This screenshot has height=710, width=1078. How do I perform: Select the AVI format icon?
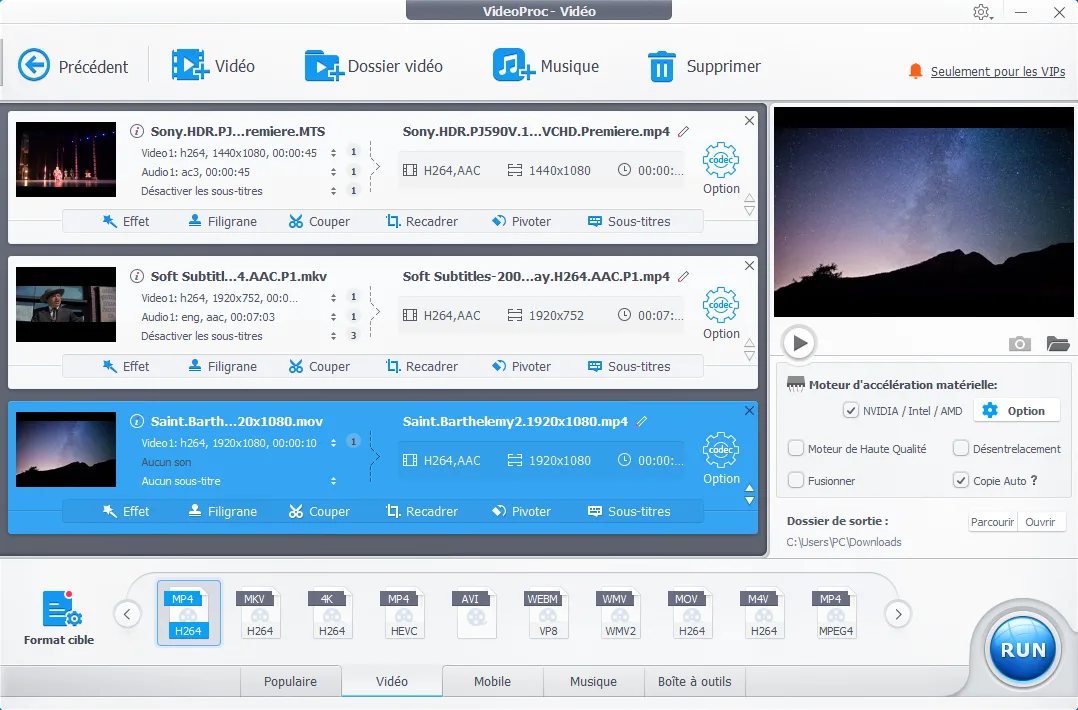tap(476, 614)
